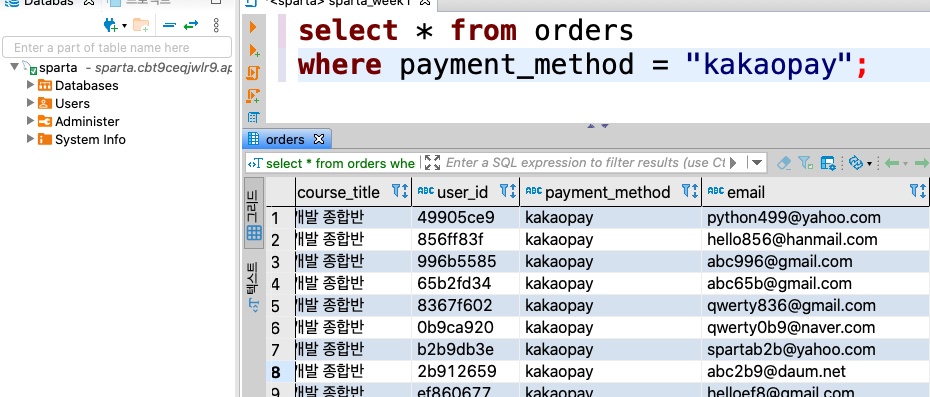Expand the System Info folder
This screenshot has height=397, width=930.
point(31,139)
